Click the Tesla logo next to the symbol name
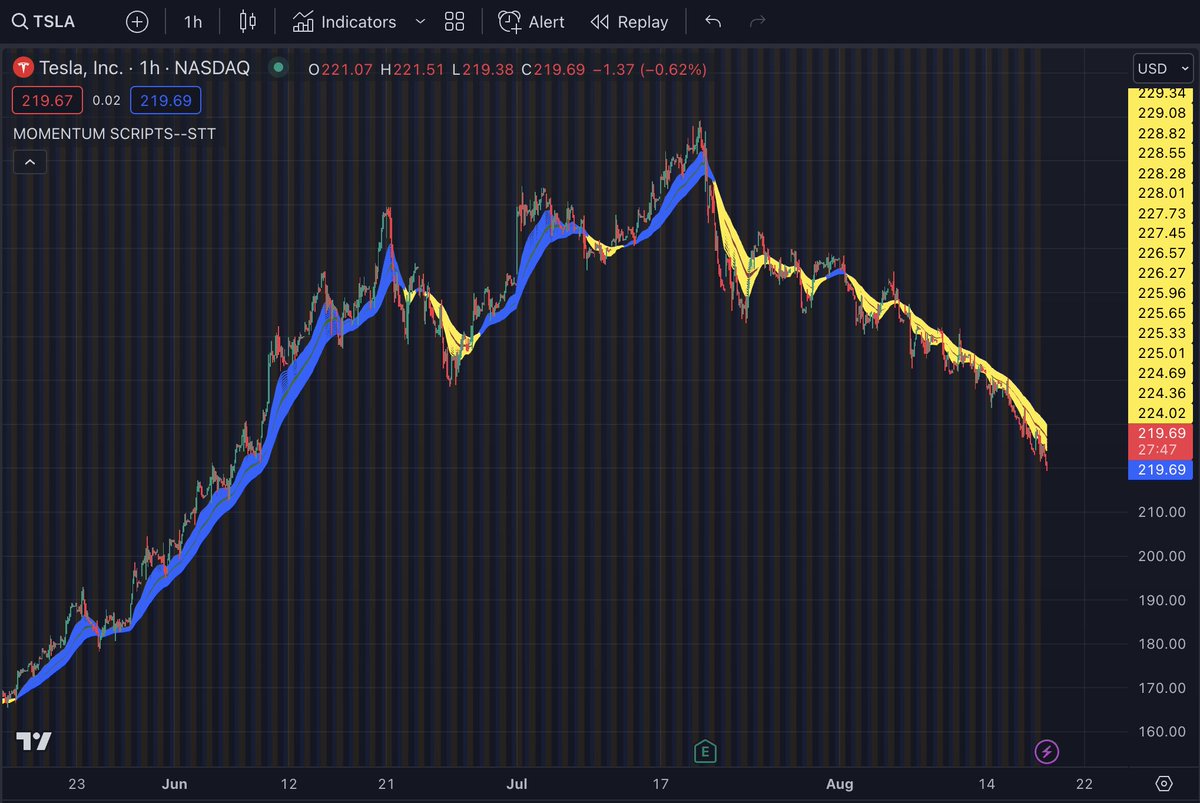1200x803 pixels. coord(23,69)
